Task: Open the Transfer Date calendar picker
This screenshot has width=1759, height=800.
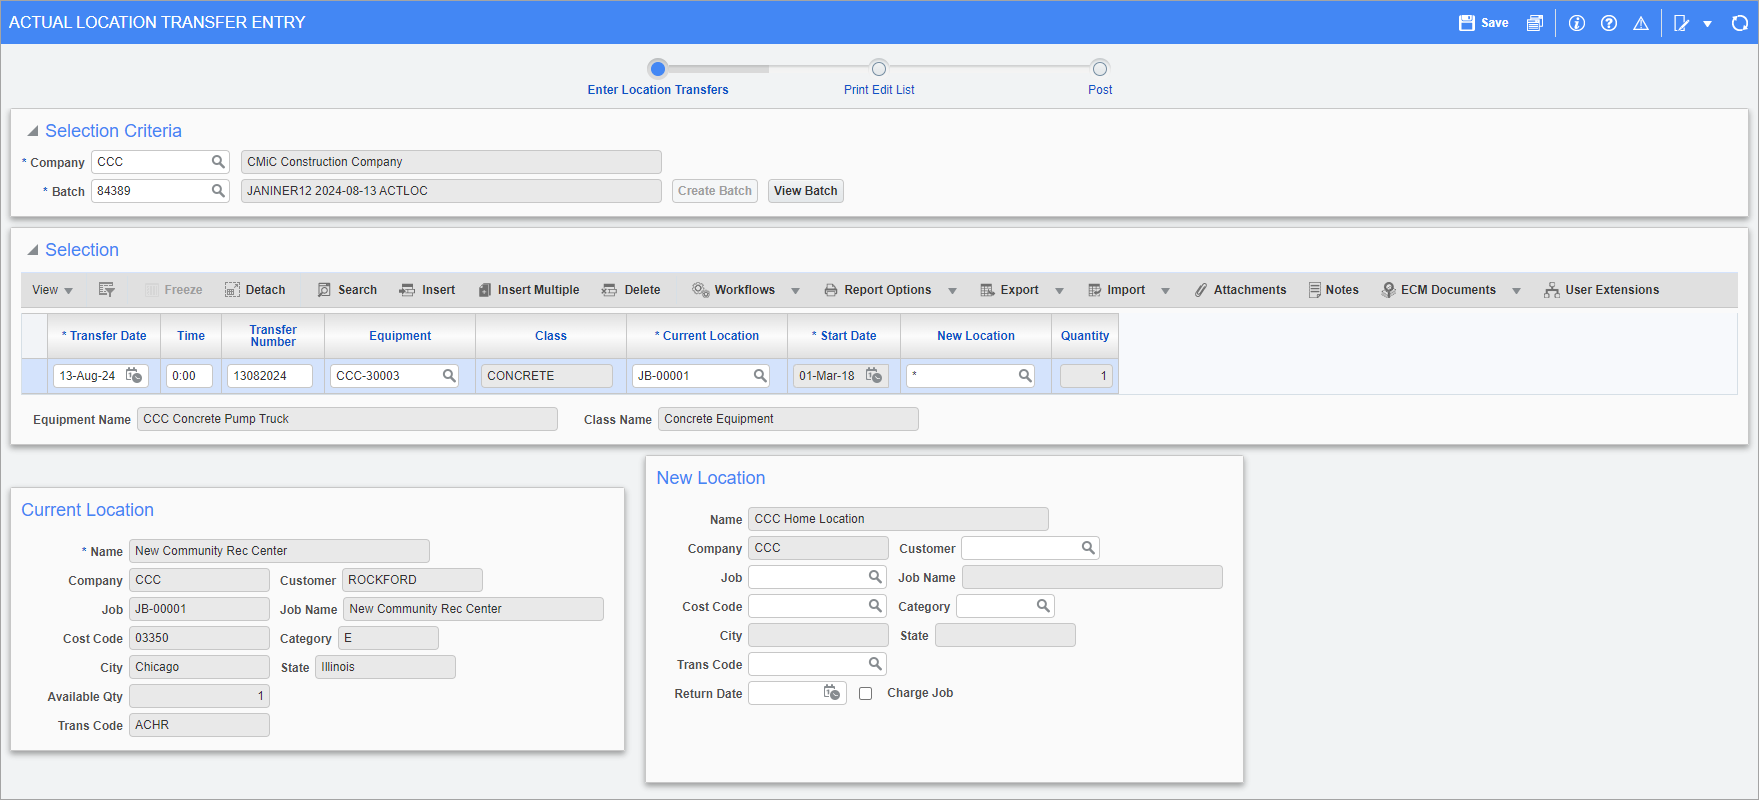Action: [134, 376]
